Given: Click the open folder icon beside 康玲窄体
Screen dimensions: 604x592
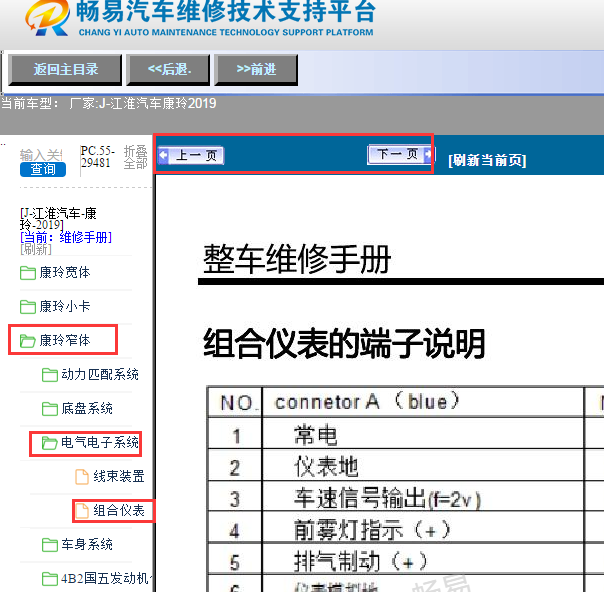Looking at the screenshot, I should pos(28,341).
